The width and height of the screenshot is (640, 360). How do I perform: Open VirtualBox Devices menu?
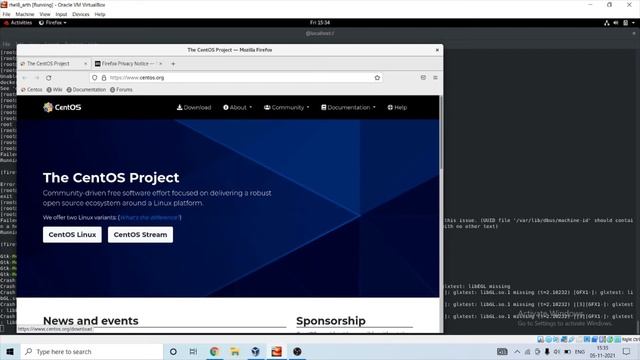tap(81, 14)
